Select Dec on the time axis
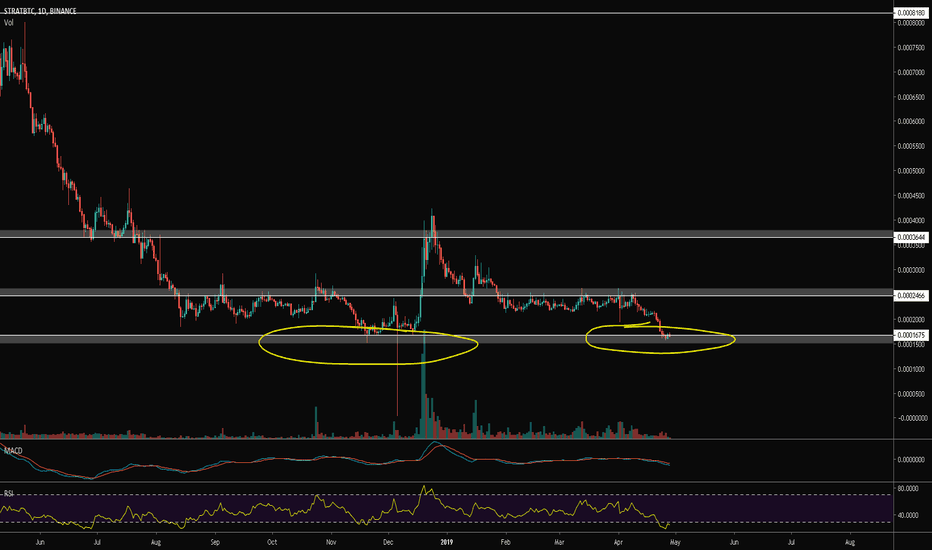932x550 pixels. (x=388, y=542)
